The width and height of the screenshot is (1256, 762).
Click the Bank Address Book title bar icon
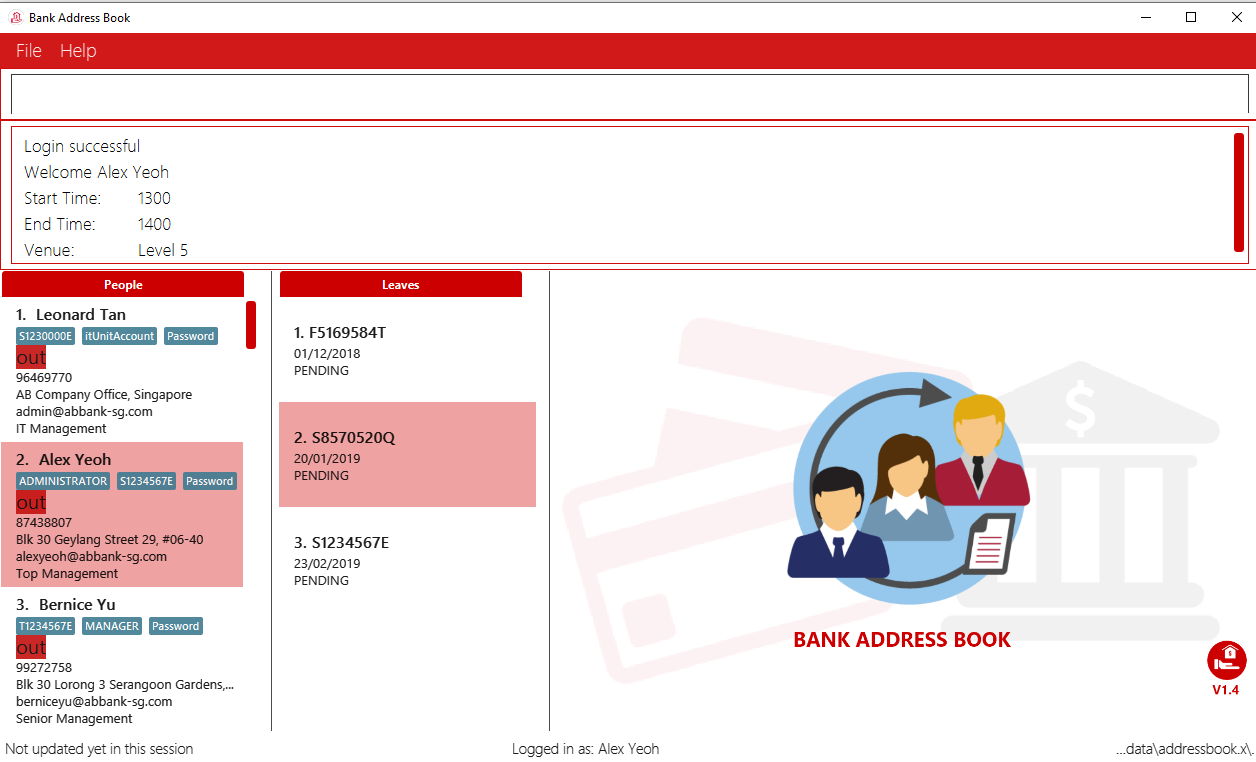click(16, 17)
